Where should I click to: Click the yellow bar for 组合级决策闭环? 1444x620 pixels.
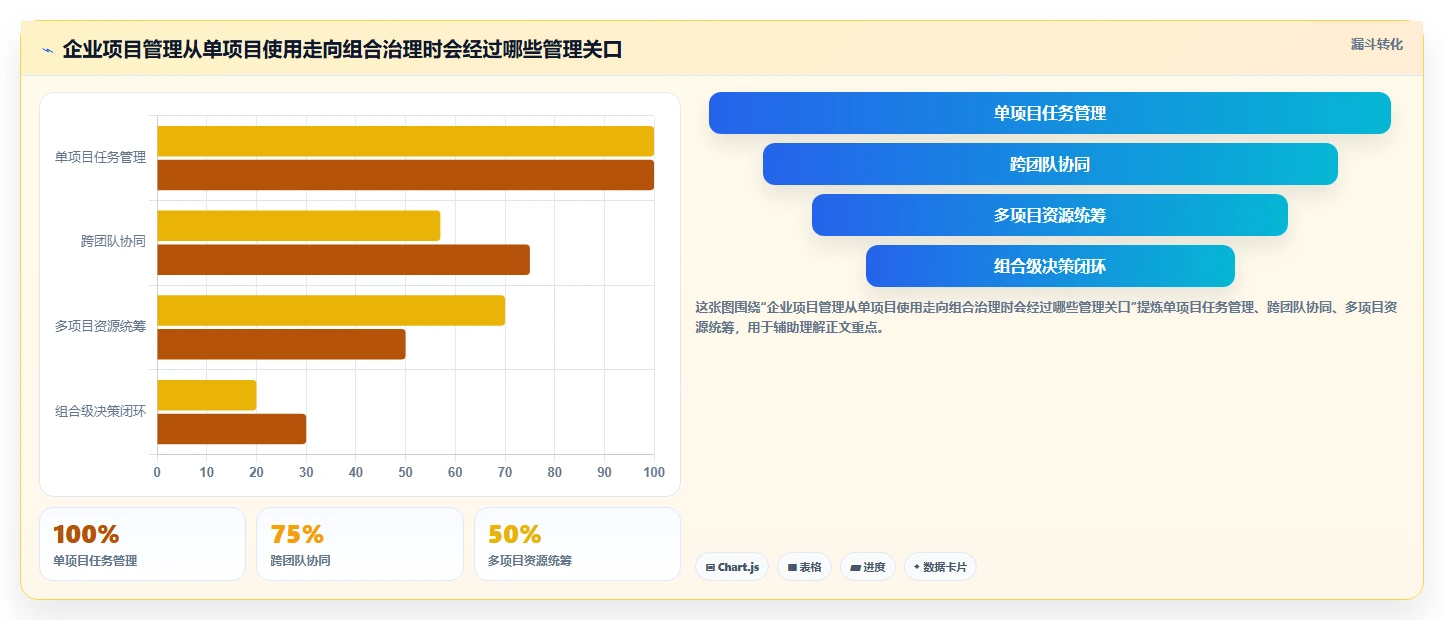pos(206,395)
